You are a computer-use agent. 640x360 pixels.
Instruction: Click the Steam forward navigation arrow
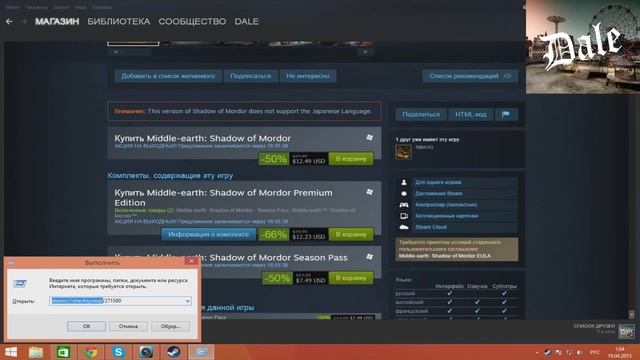click(x=24, y=21)
